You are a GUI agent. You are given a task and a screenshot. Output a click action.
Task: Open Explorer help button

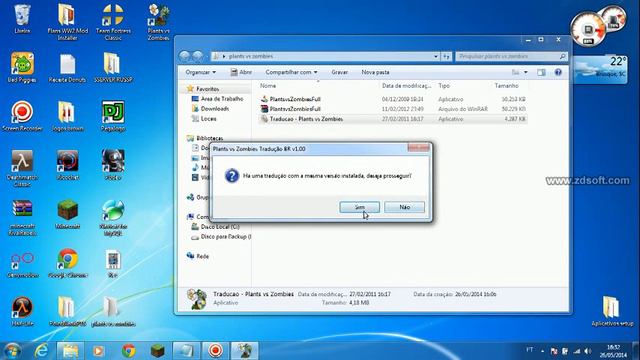coord(558,72)
